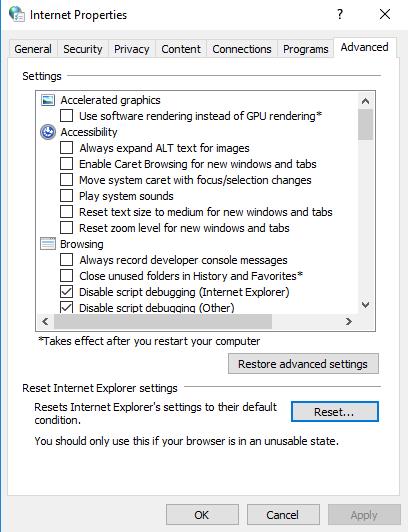Screen dimensions: 408x532
Task: Tick Always expand ALT text for images
Action: (66, 148)
